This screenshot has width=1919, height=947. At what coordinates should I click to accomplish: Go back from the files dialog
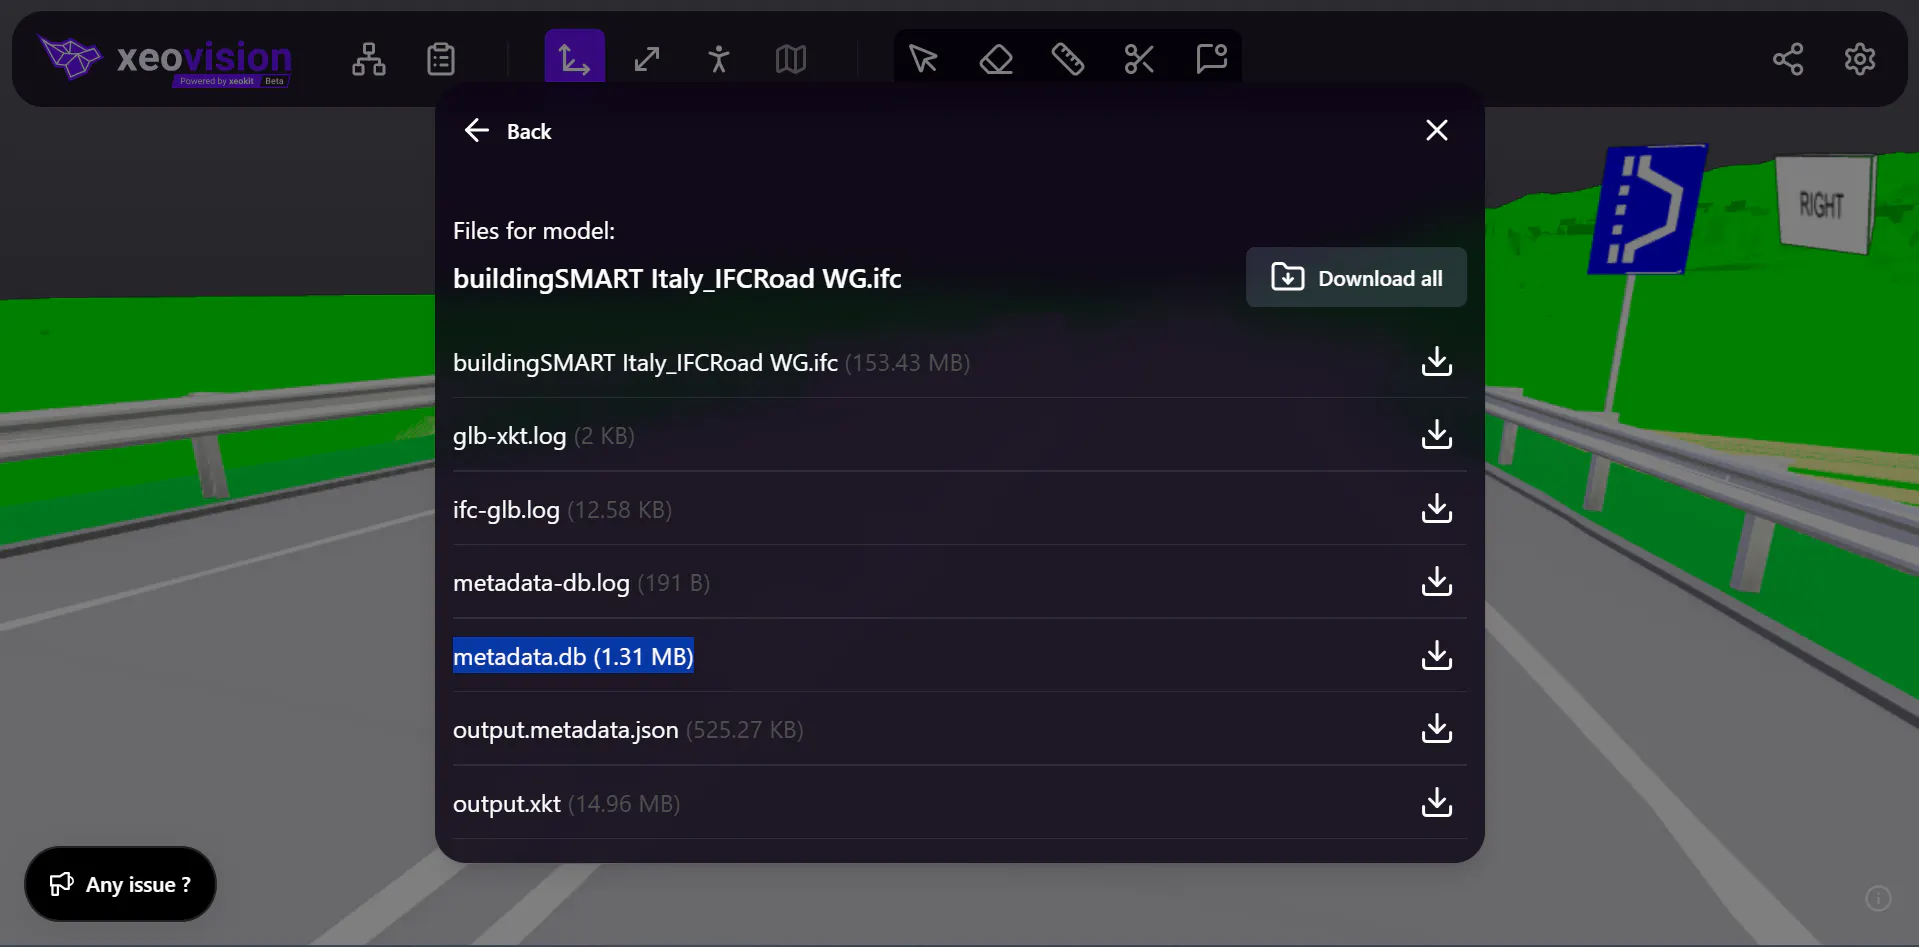[x=508, y=131]
